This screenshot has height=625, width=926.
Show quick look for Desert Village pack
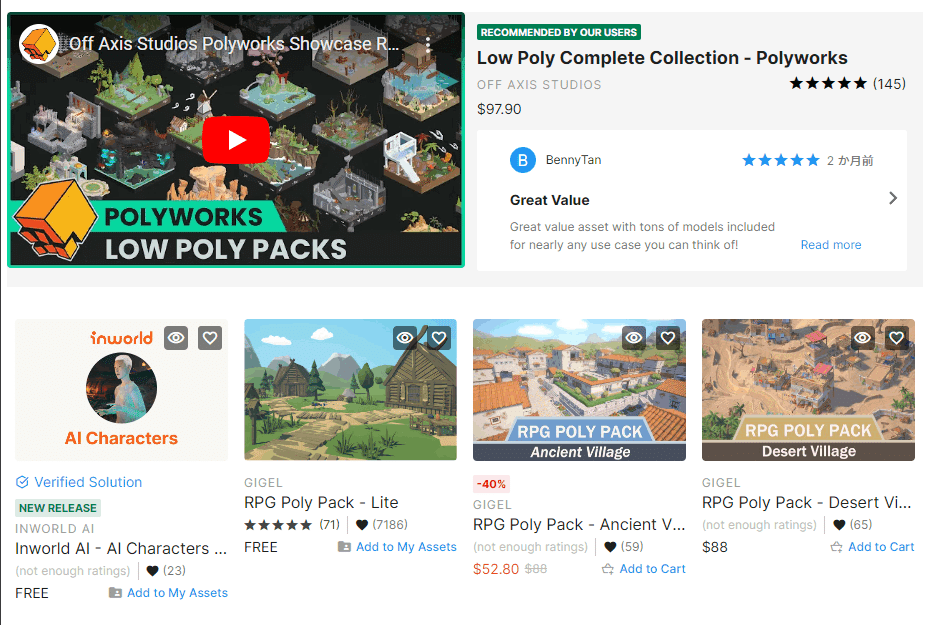[x=863, y=338]
